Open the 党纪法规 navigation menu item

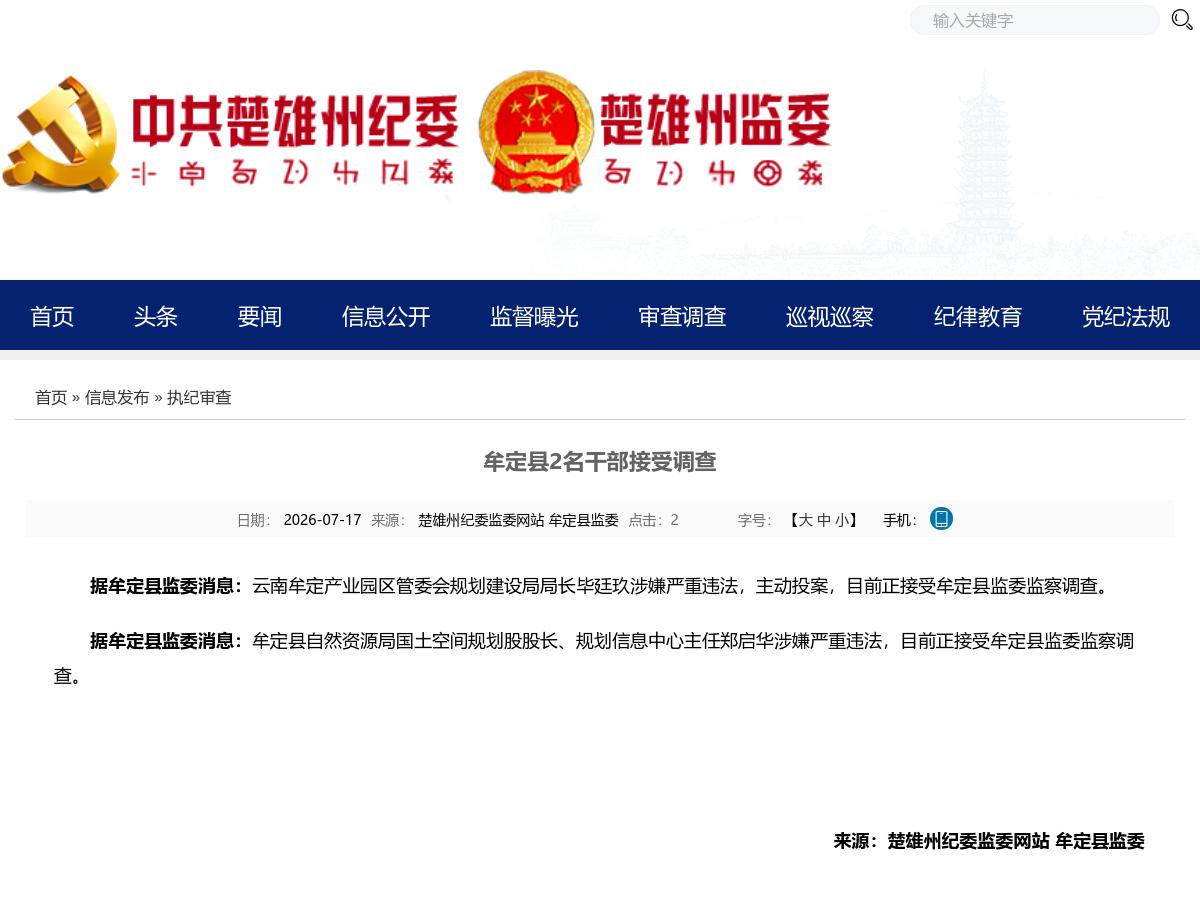(x=1126, y=317)
